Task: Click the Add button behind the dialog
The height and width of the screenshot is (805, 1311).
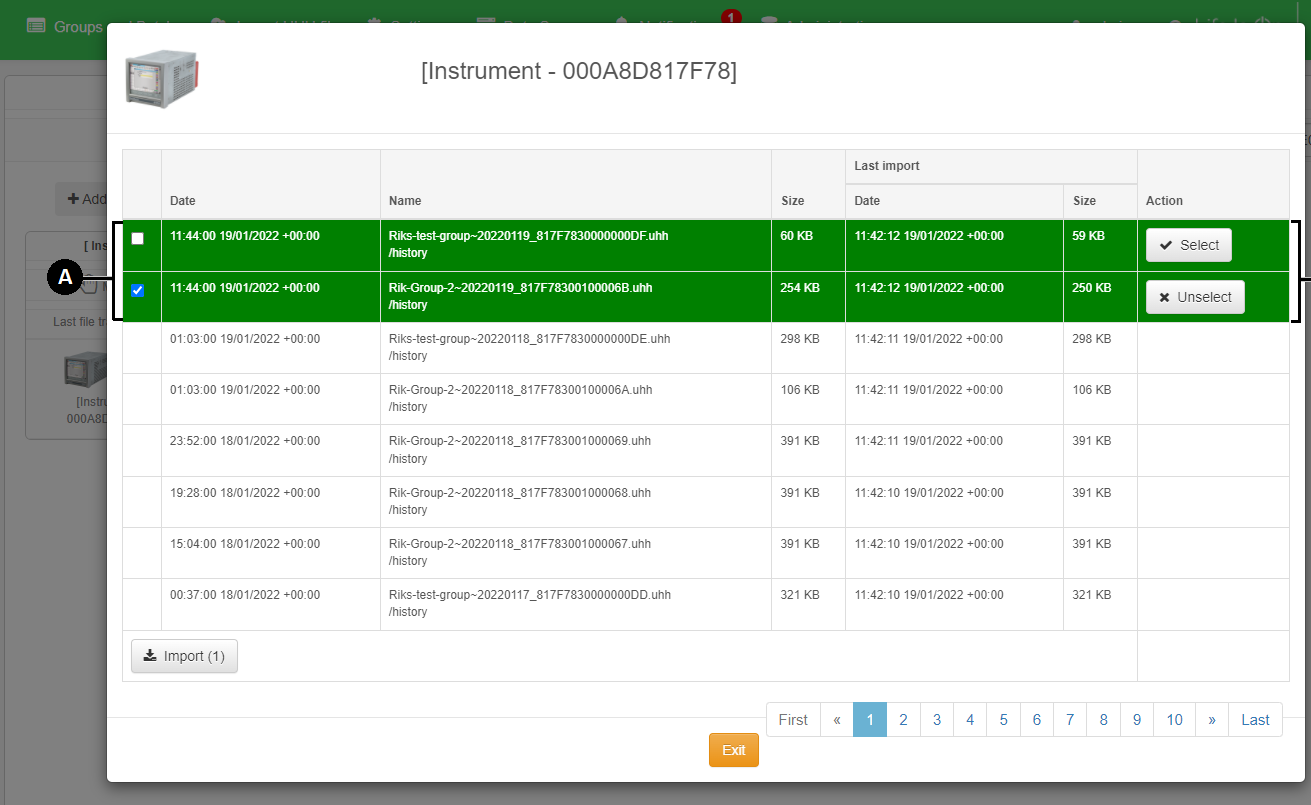Action: pos(85,199)
